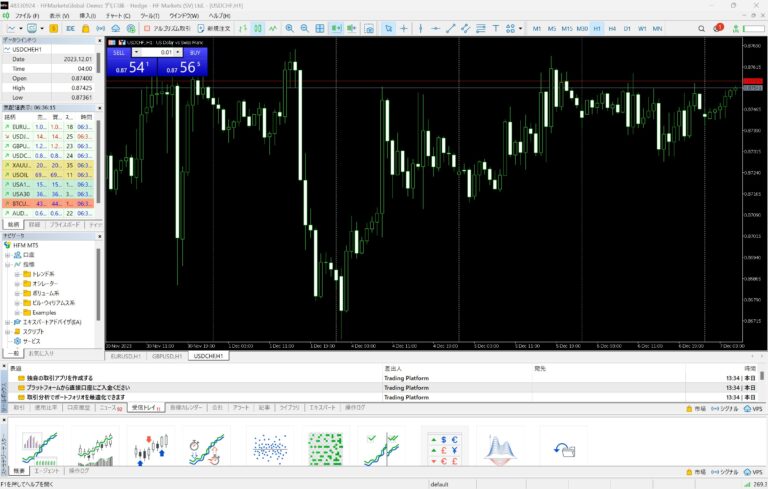Image resolution: width=768 pixels, height=489 pixels.
Task: Open the チャート(C) menu
Action: pyautogui.click(x=117, y=17)
